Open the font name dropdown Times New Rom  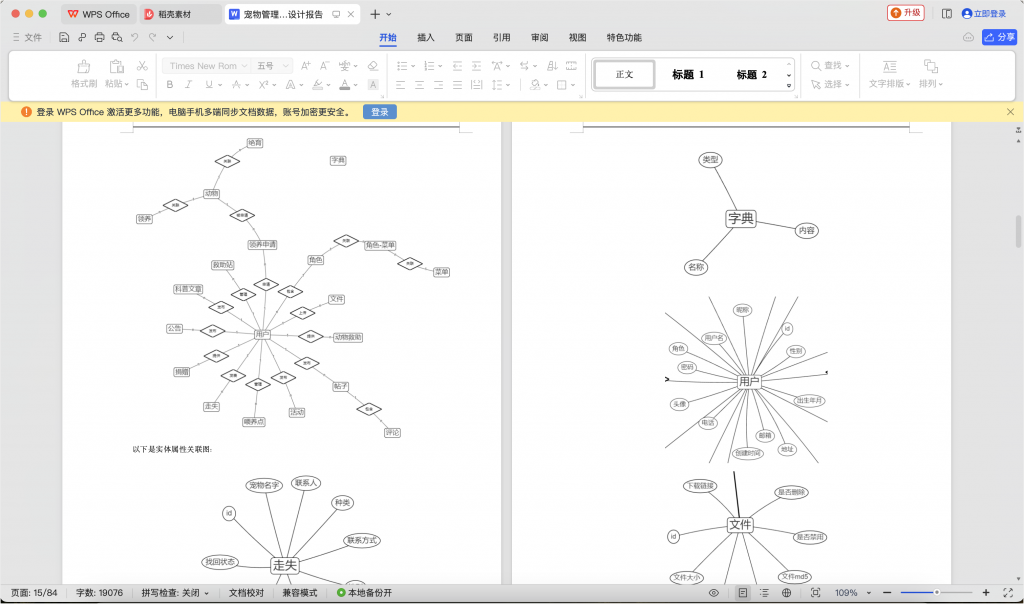[x=206, y=66]
